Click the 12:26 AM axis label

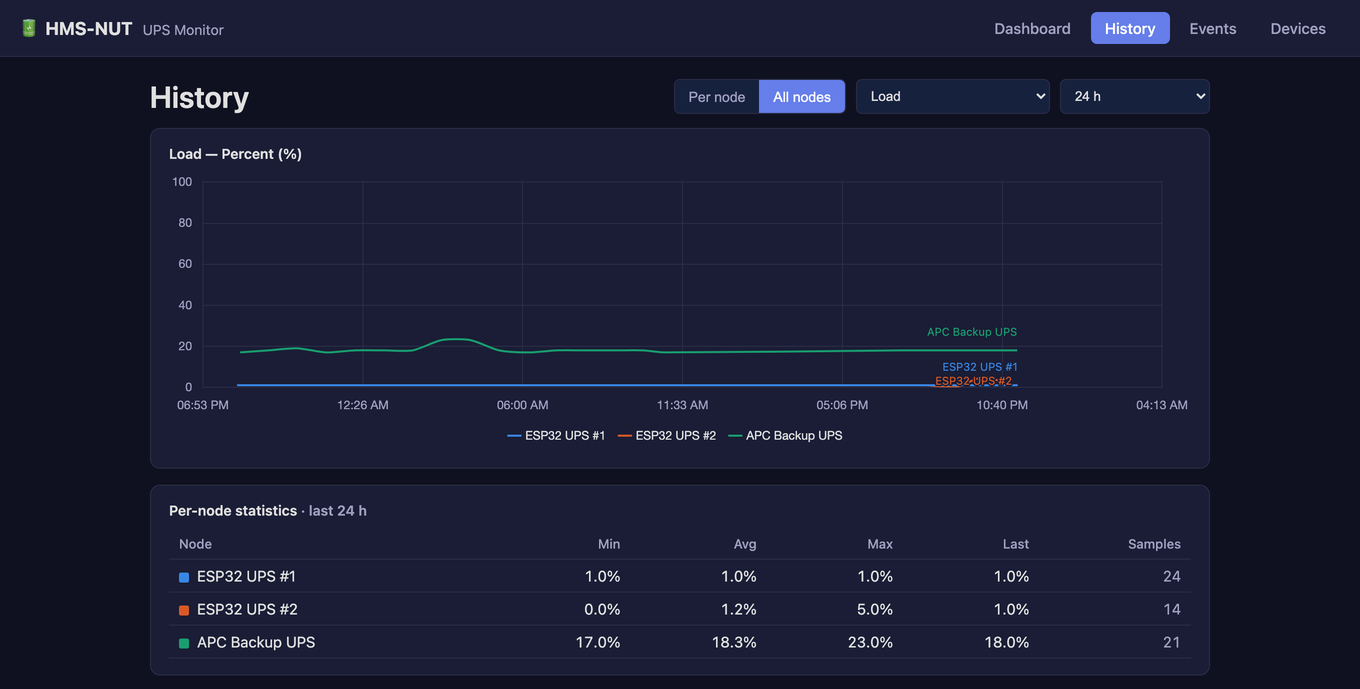click(x=363, y=405)
